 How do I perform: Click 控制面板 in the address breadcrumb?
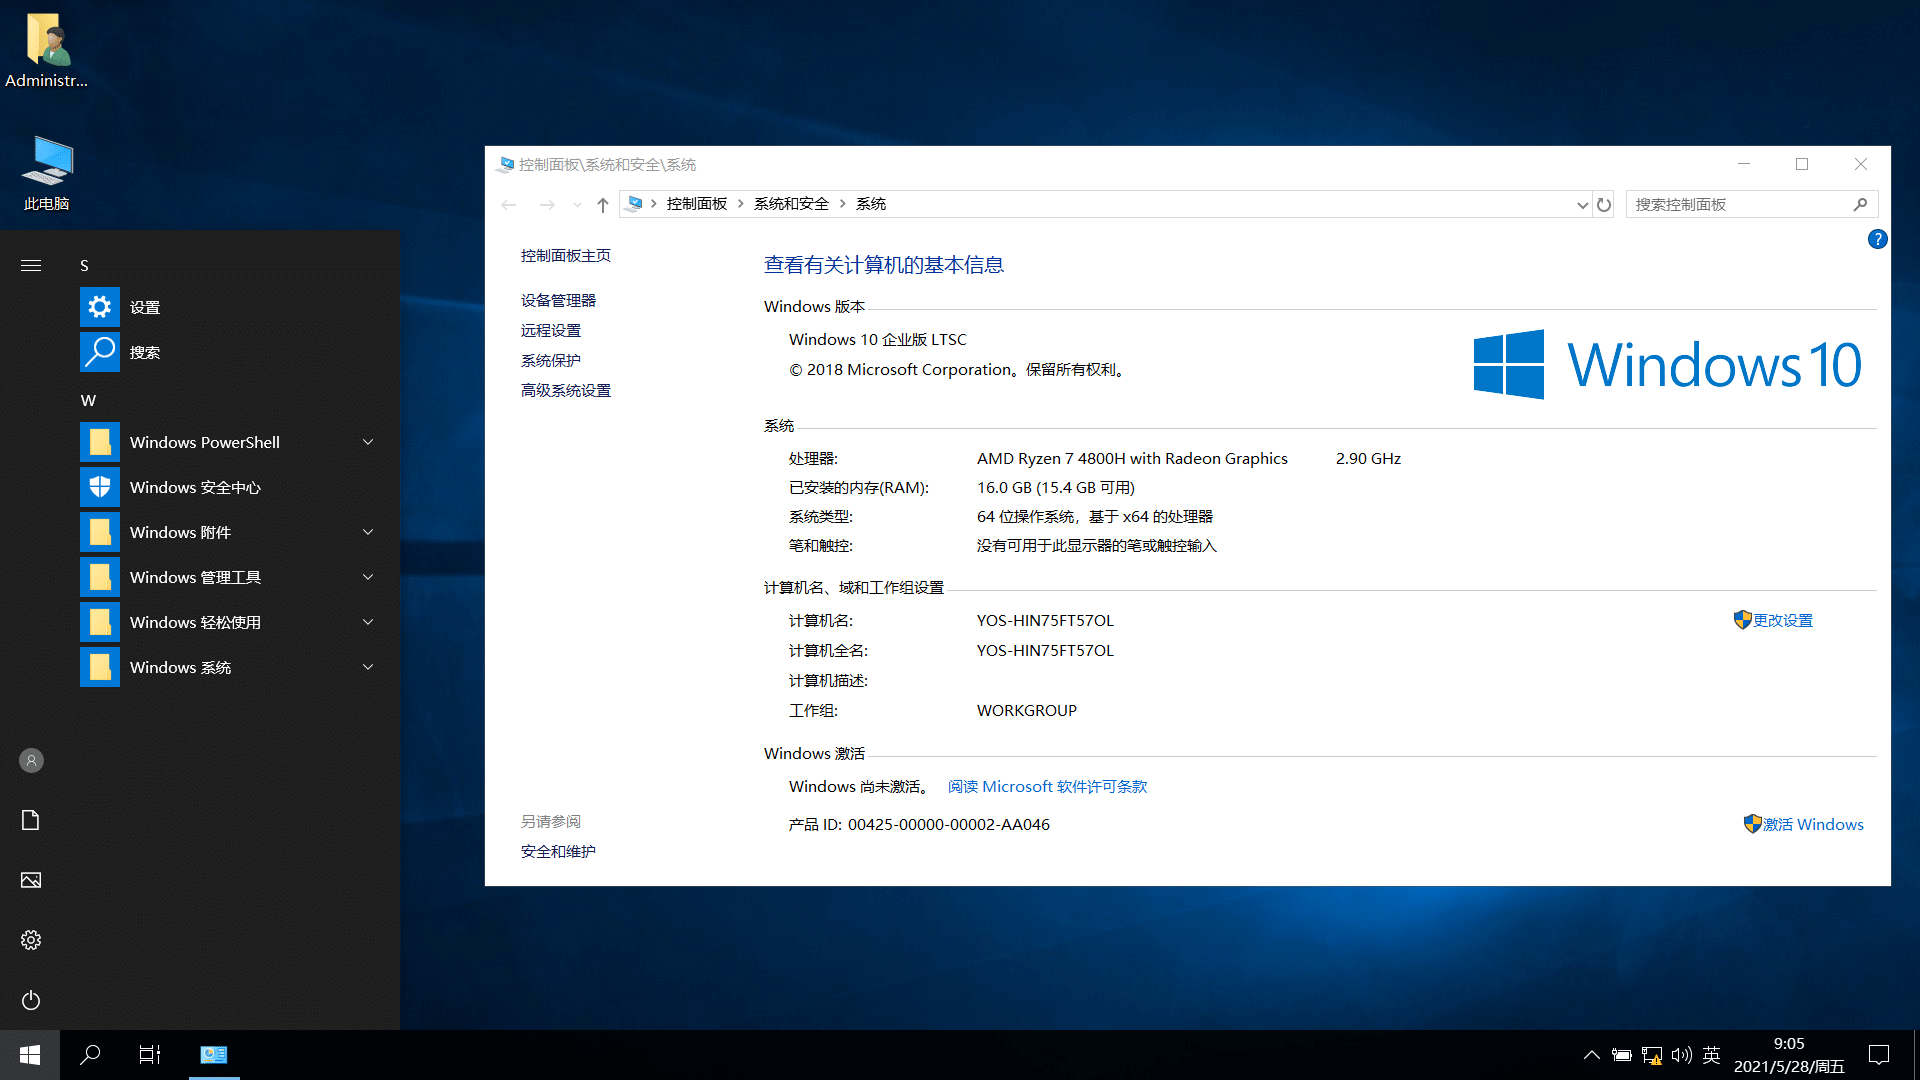697,204
